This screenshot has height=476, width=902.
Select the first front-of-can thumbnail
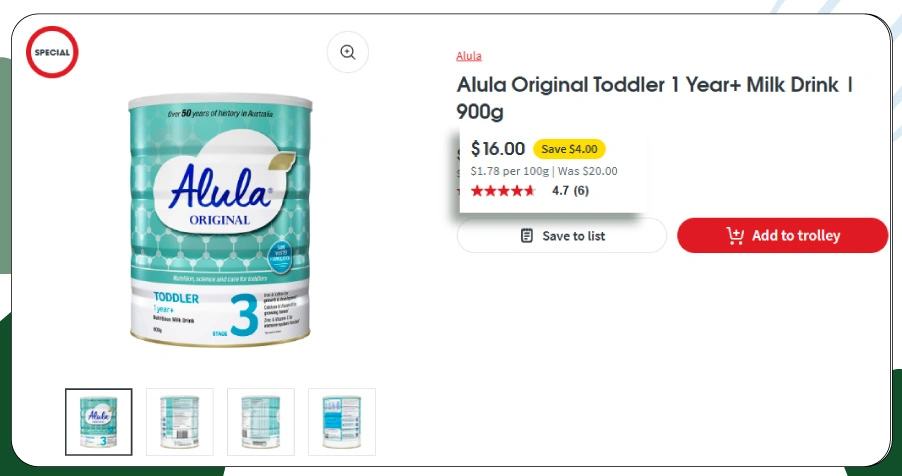point(98,421)
